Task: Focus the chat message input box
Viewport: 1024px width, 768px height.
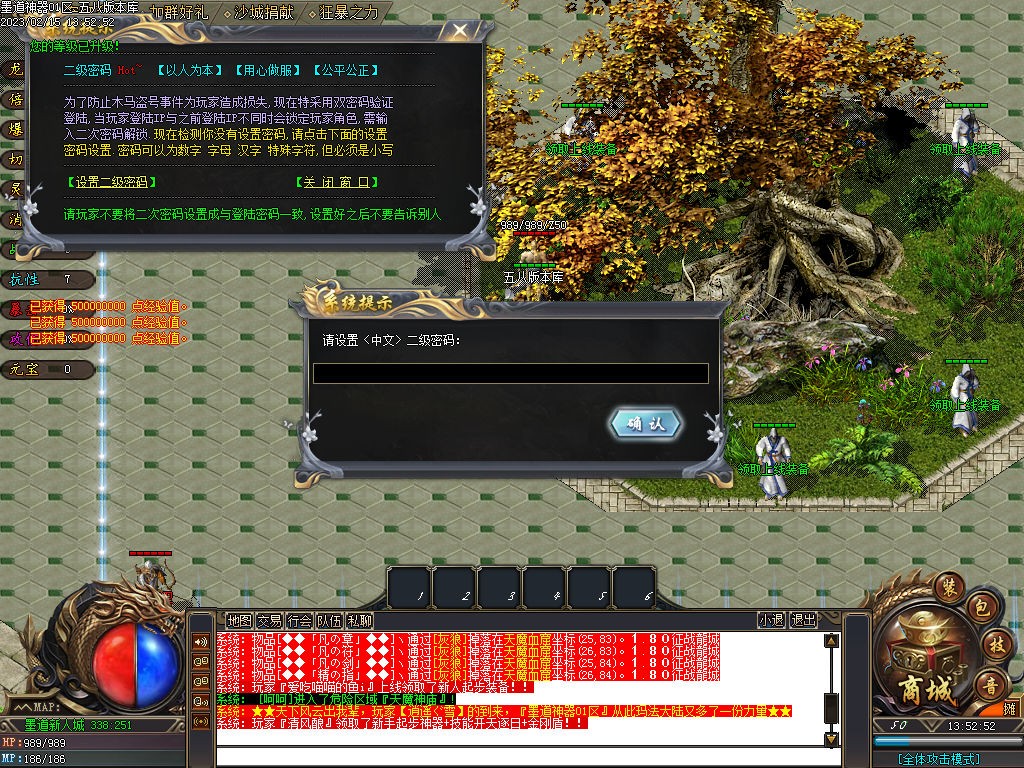Action: 528,758
